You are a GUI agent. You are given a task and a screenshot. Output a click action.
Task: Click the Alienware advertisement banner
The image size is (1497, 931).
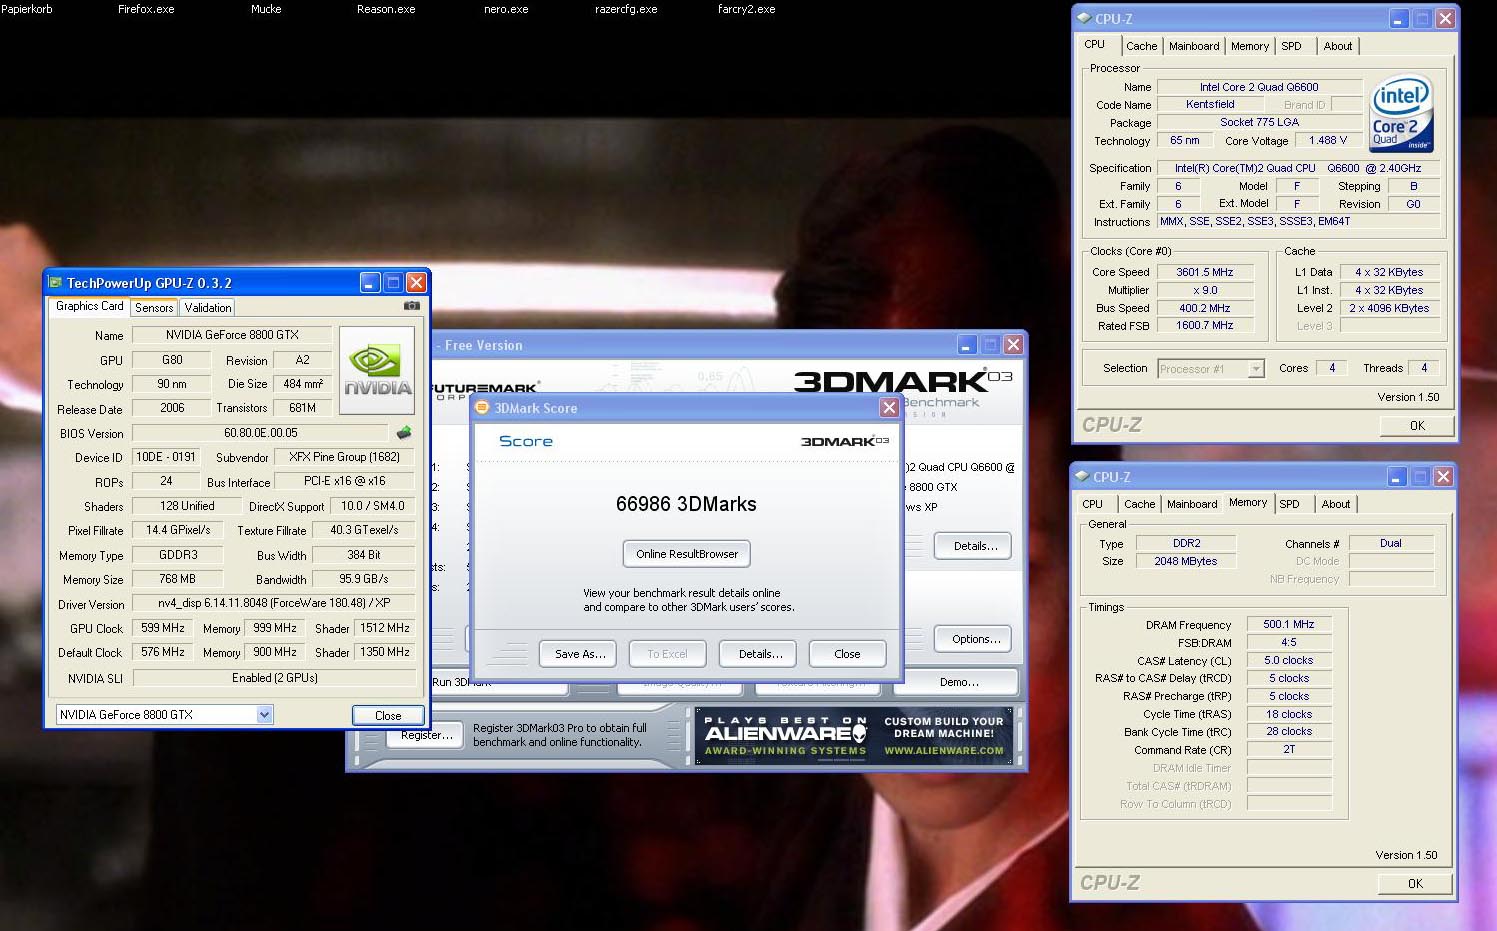point(854,736)
